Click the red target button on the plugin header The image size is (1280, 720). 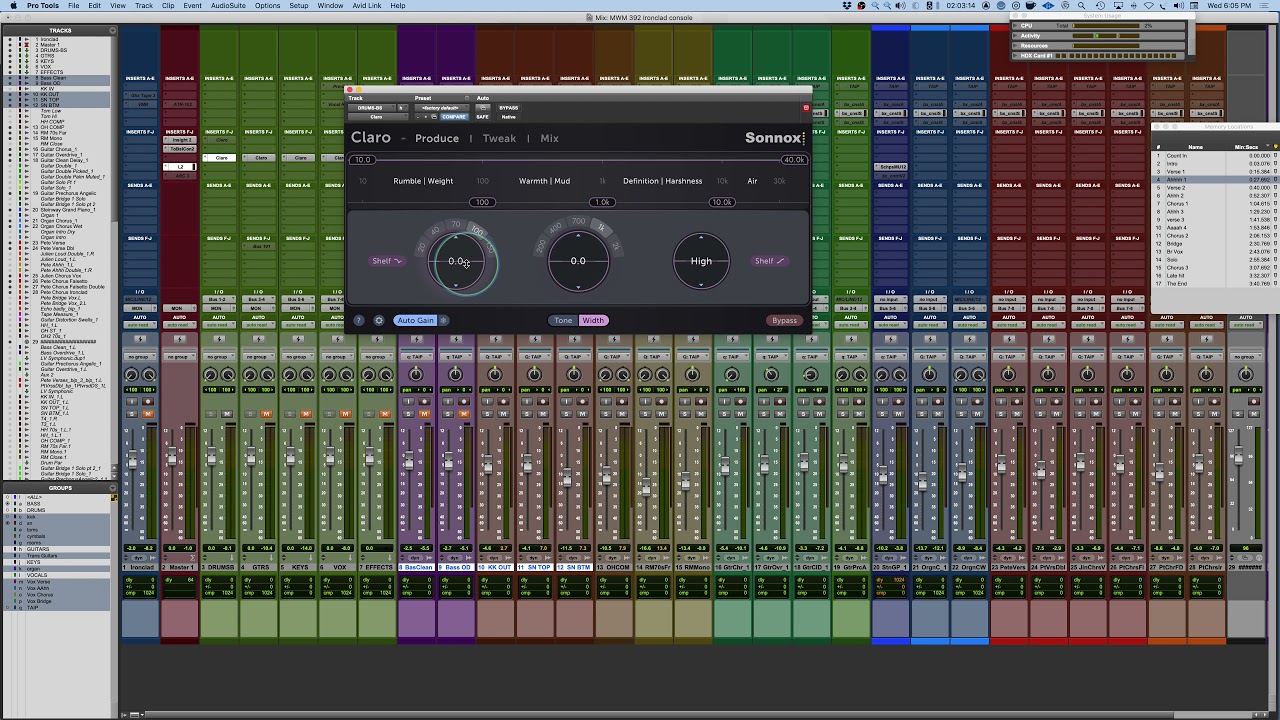(x=806, y=108)
